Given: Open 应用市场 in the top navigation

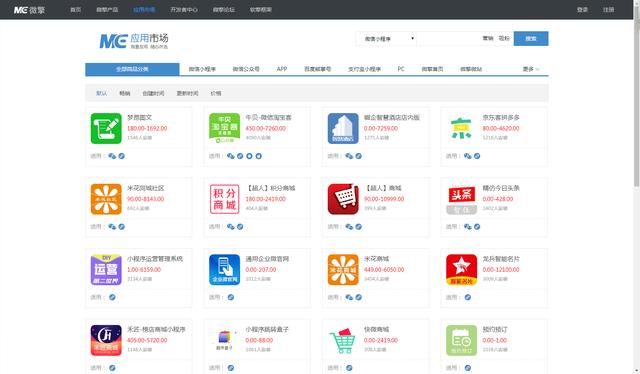Looking at the screenshot, I should click(x=144, y=10).
